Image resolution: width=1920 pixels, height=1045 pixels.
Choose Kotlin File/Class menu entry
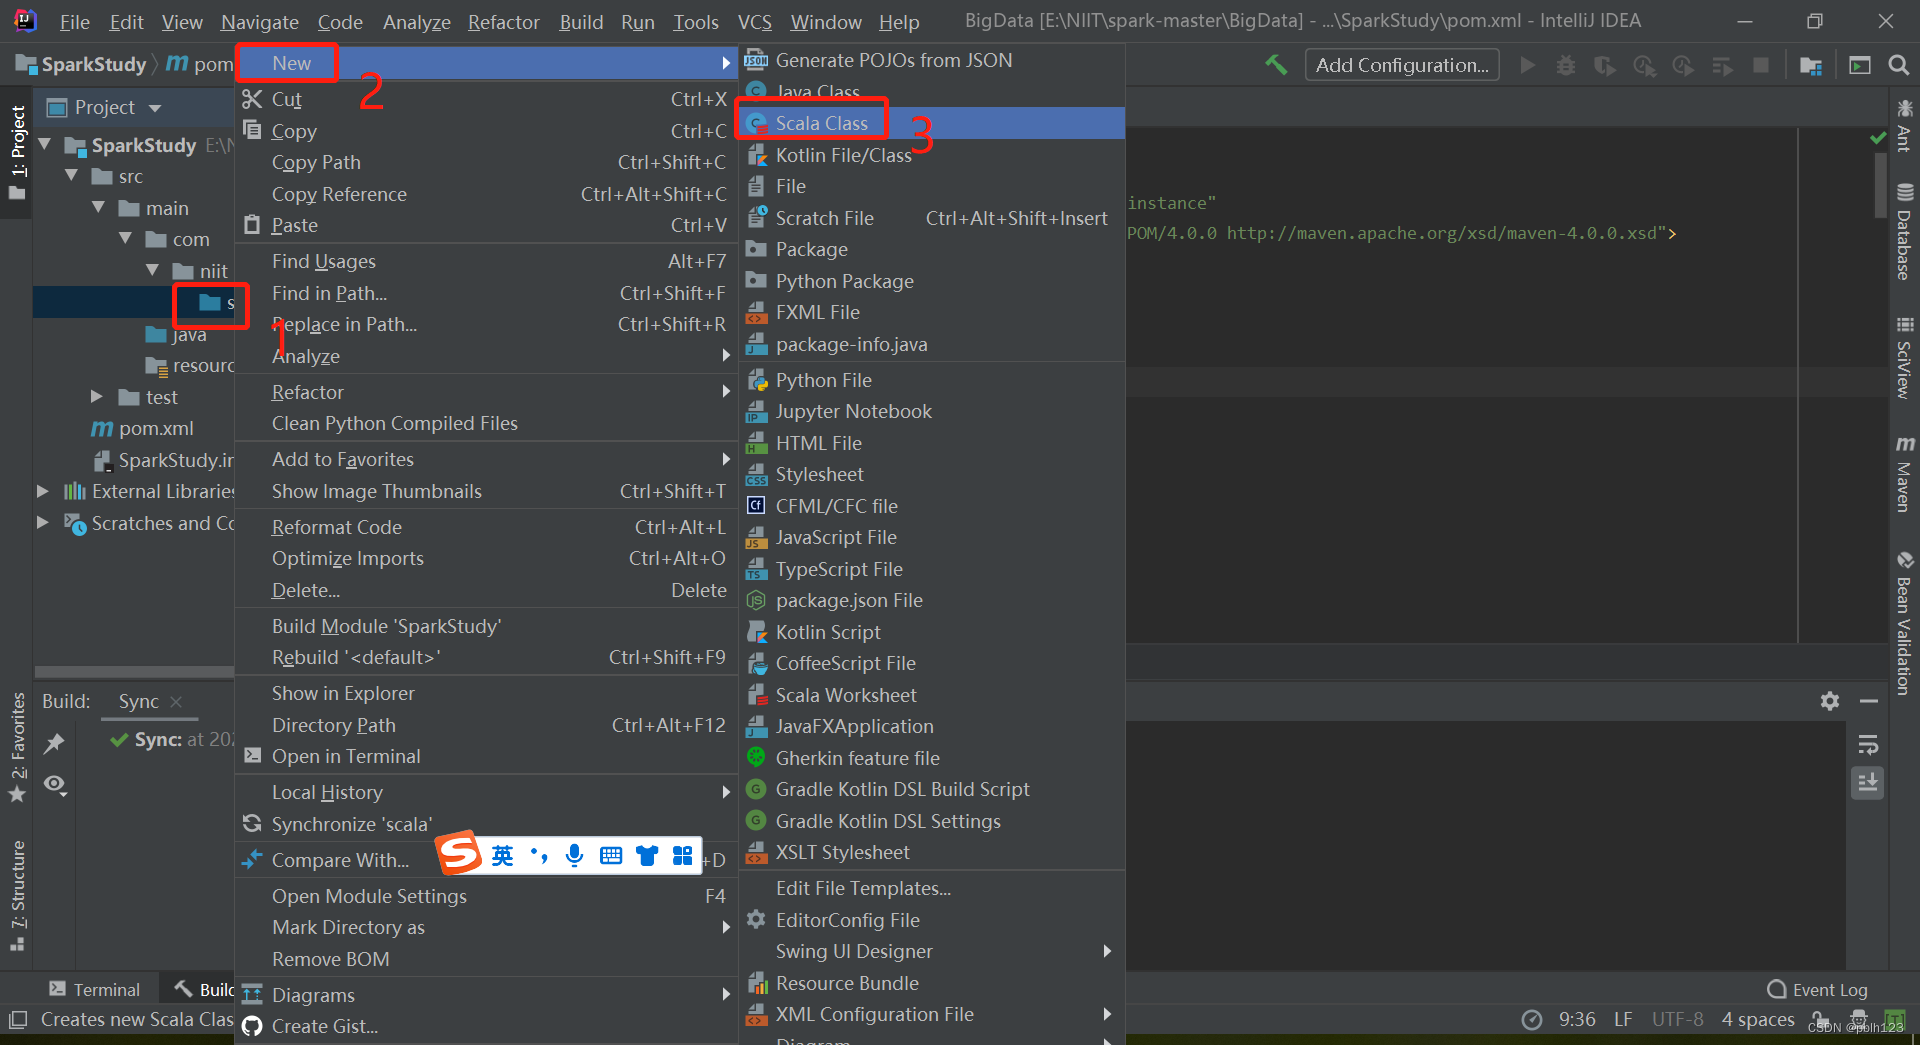pos(932,155)
